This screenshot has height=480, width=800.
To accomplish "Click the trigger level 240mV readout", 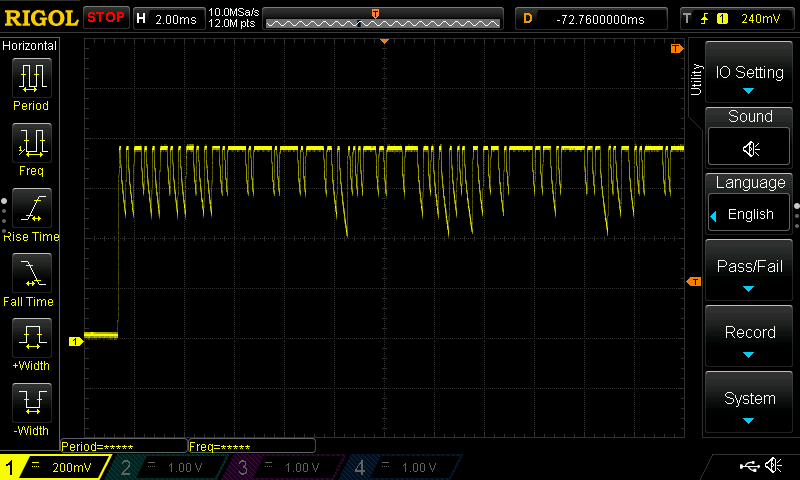I will click(x=760, y=19).
